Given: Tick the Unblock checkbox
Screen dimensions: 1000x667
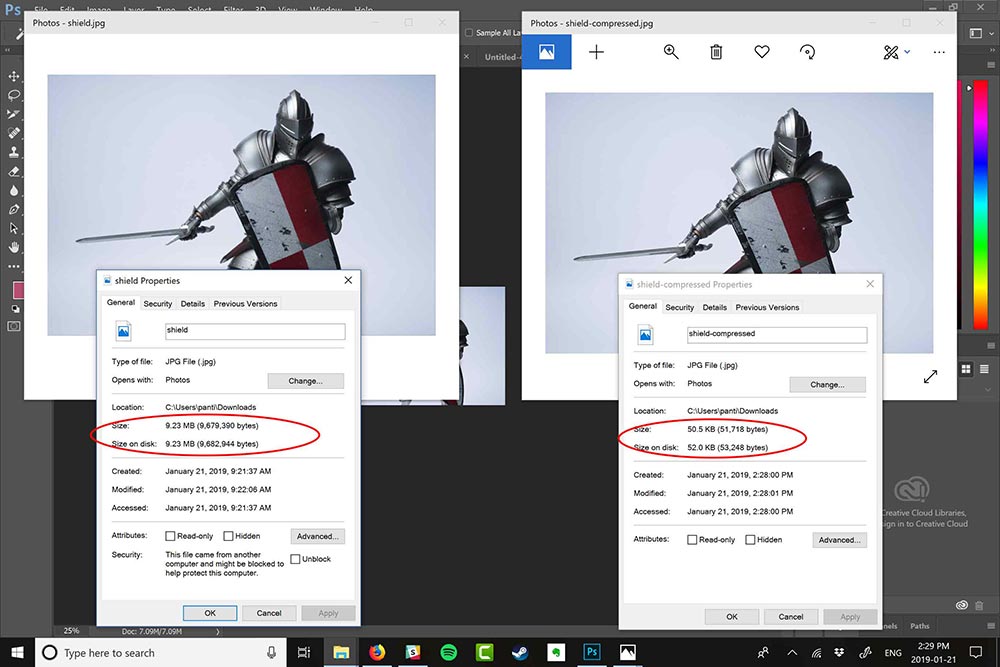Looking at the screenshot, I should pos(295,559).
